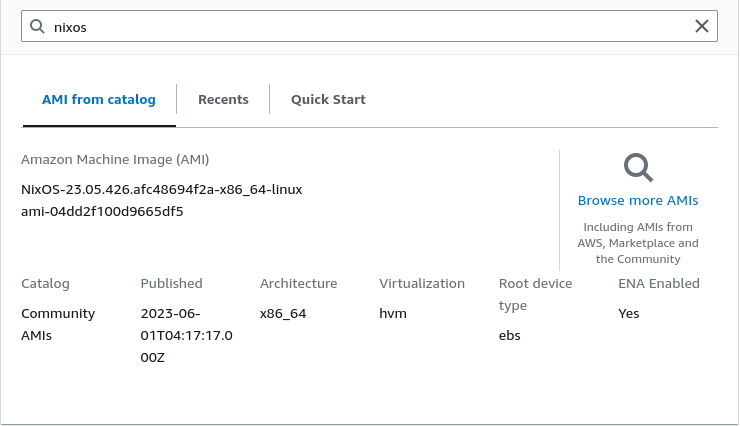This screenshot has width=740, height=426.
Task: Click the ebs root device value
Action: [509, 335]
